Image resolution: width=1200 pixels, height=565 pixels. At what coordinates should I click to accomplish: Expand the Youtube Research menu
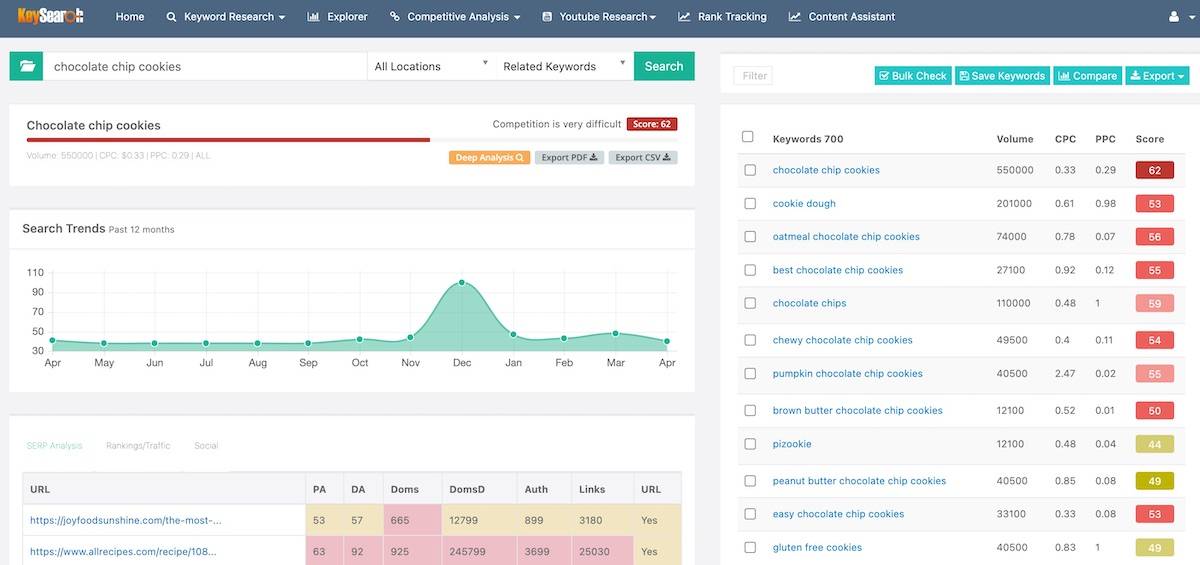[599, 17]
